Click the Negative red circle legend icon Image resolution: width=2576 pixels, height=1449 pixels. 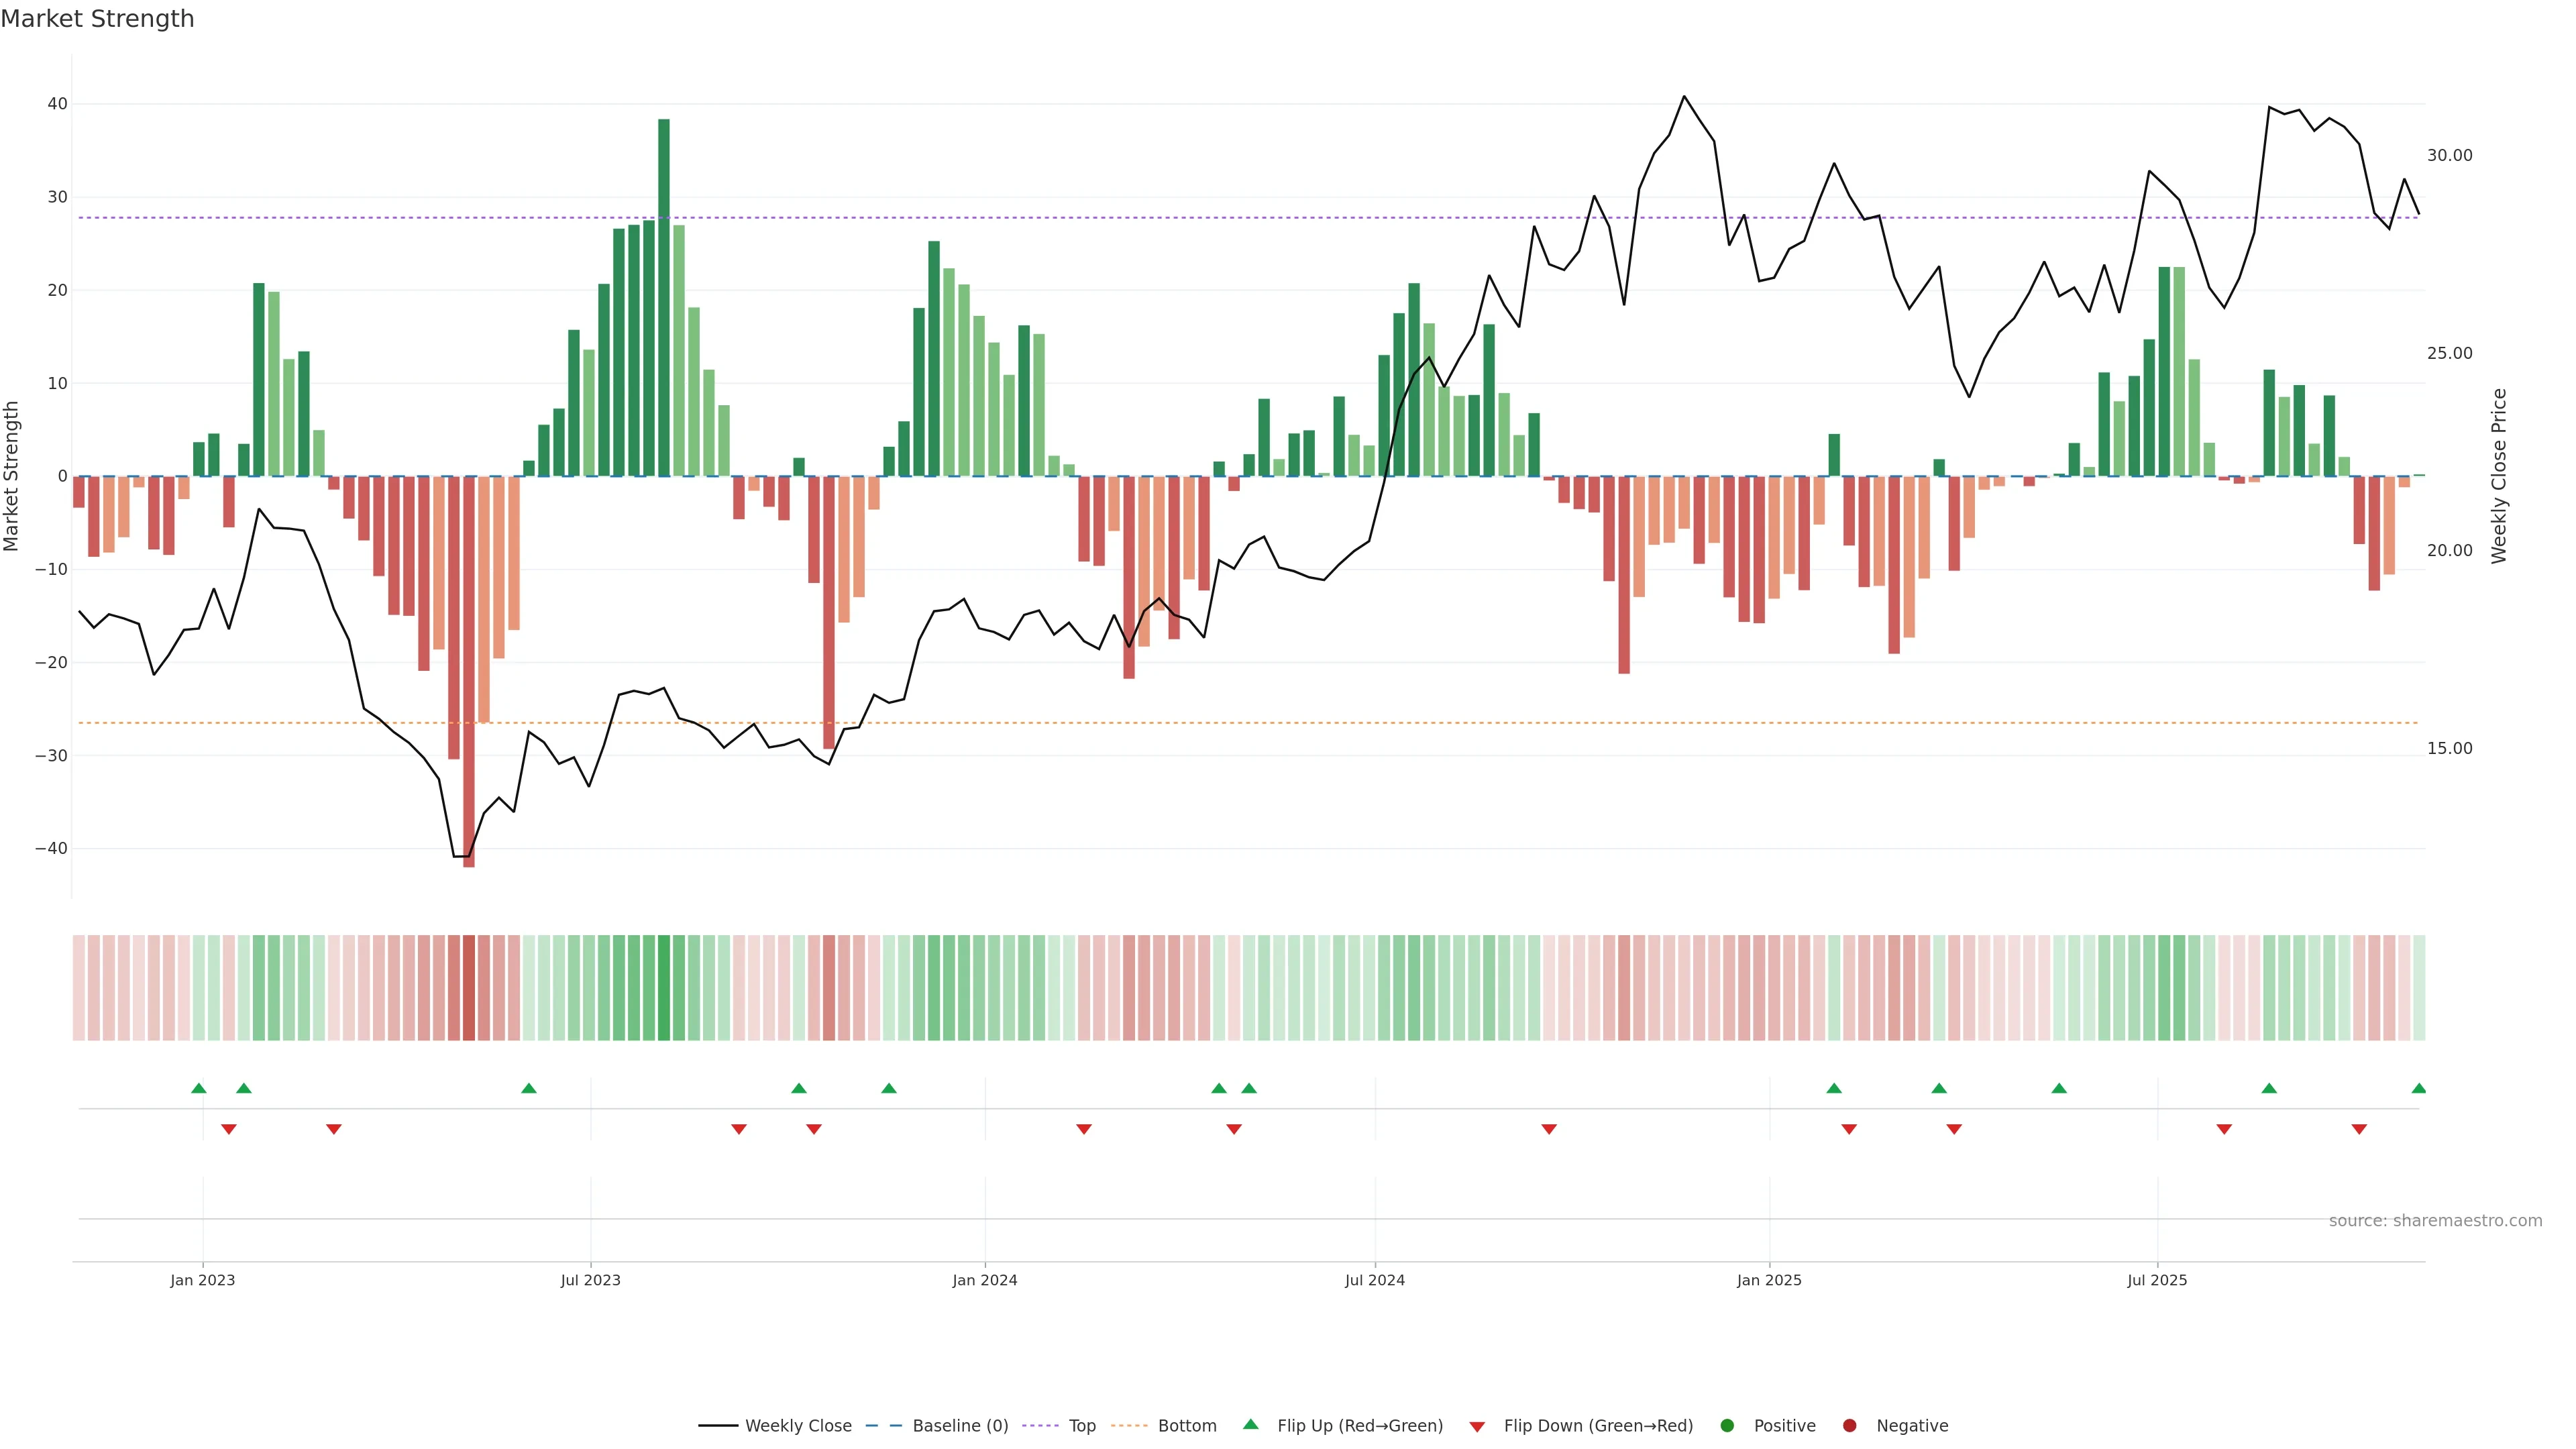pyautogui.click(x=1849, y=1425)
